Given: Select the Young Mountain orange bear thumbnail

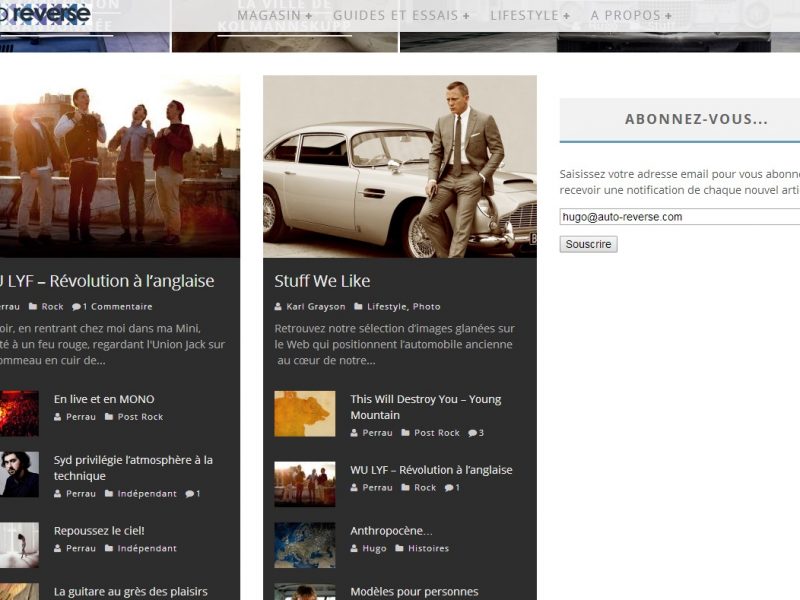Looking at the screenshot, I should click(x=304, y=414).
